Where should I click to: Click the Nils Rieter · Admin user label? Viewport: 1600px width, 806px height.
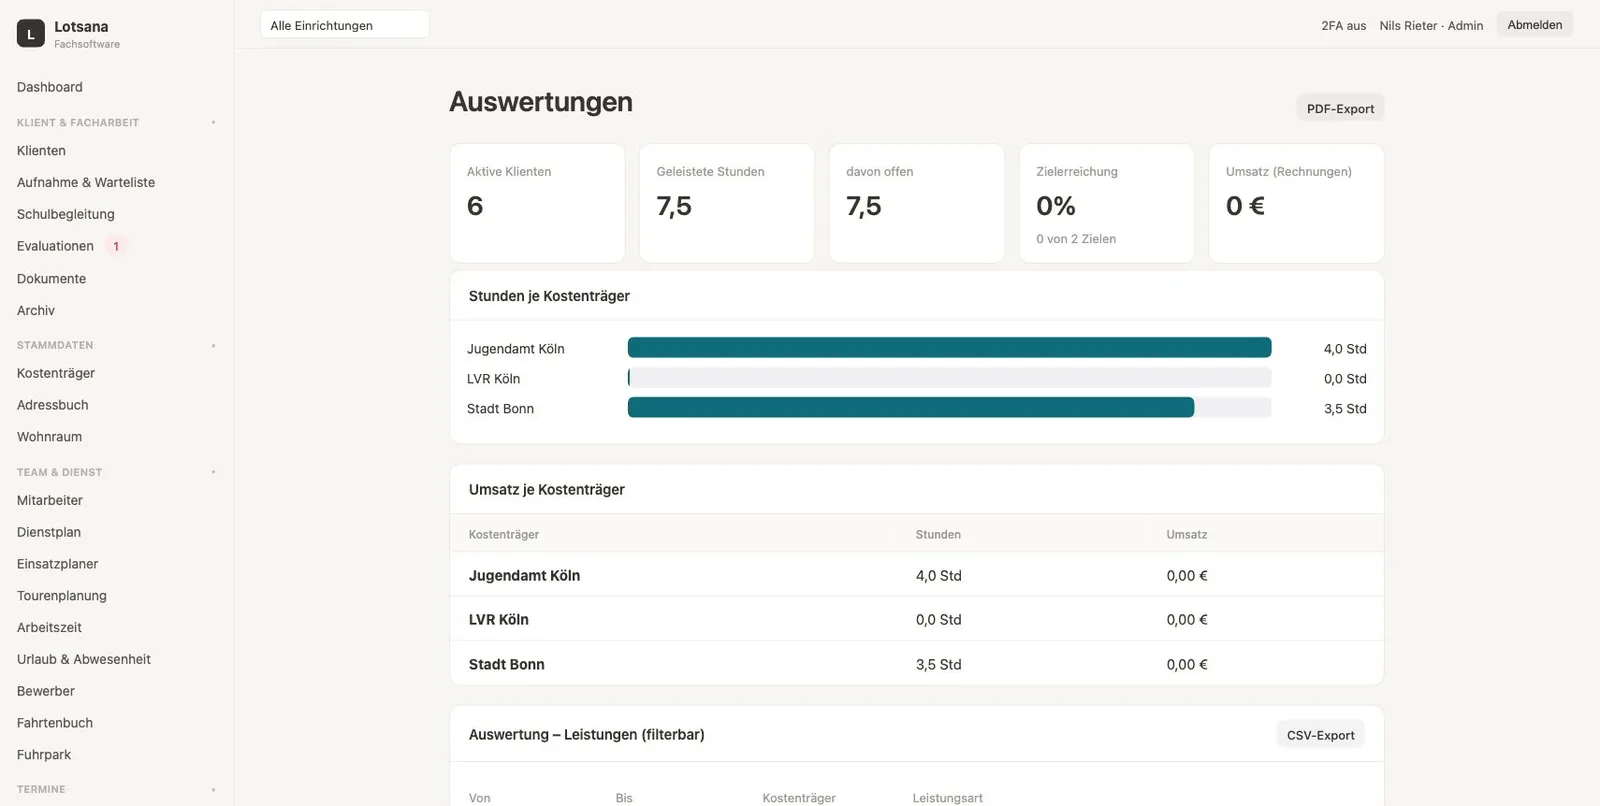tap(1431, 26)
